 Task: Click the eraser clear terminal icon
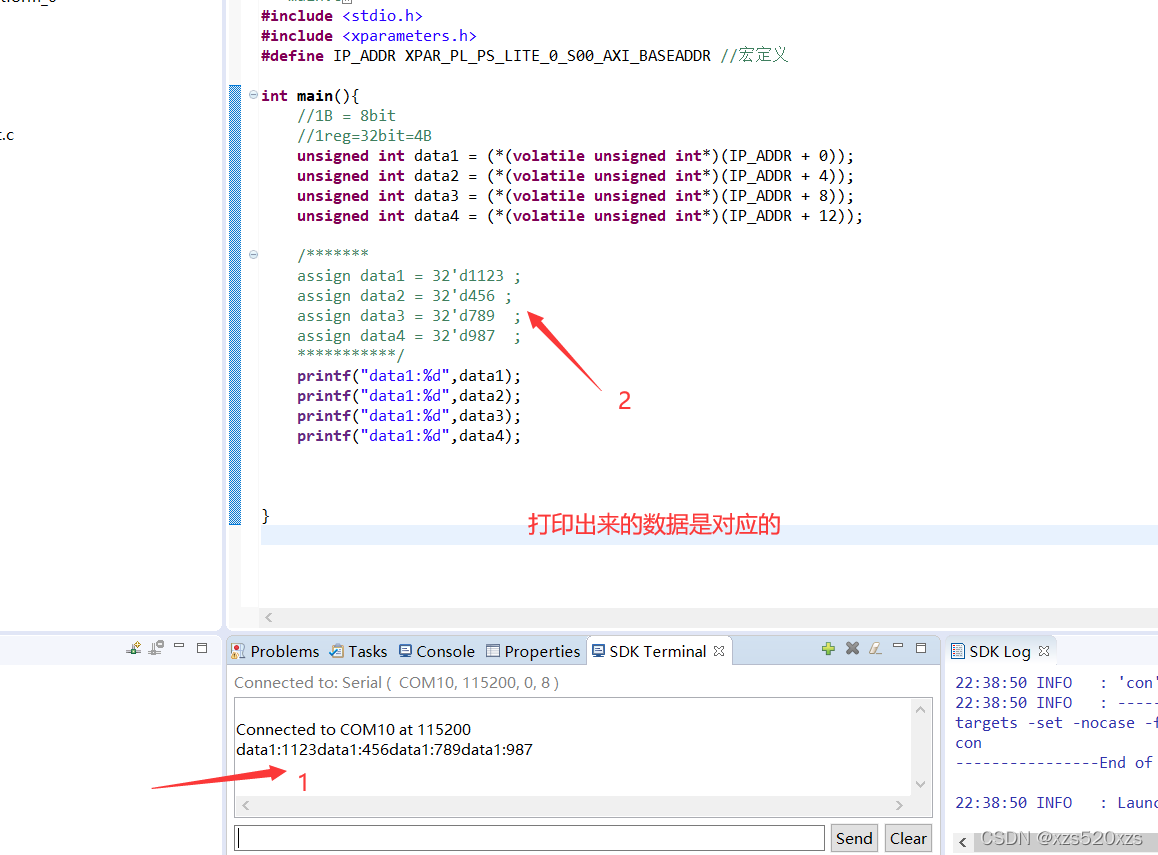(x=875, y=648)
